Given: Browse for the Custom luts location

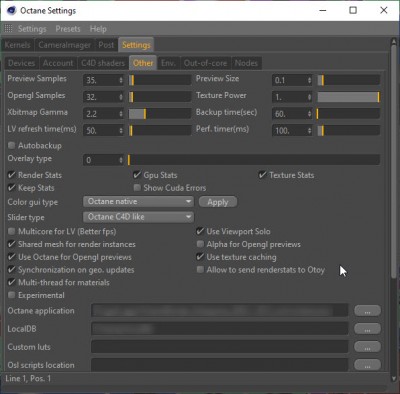Looking at the screenshot, I should tap(367, 347).
